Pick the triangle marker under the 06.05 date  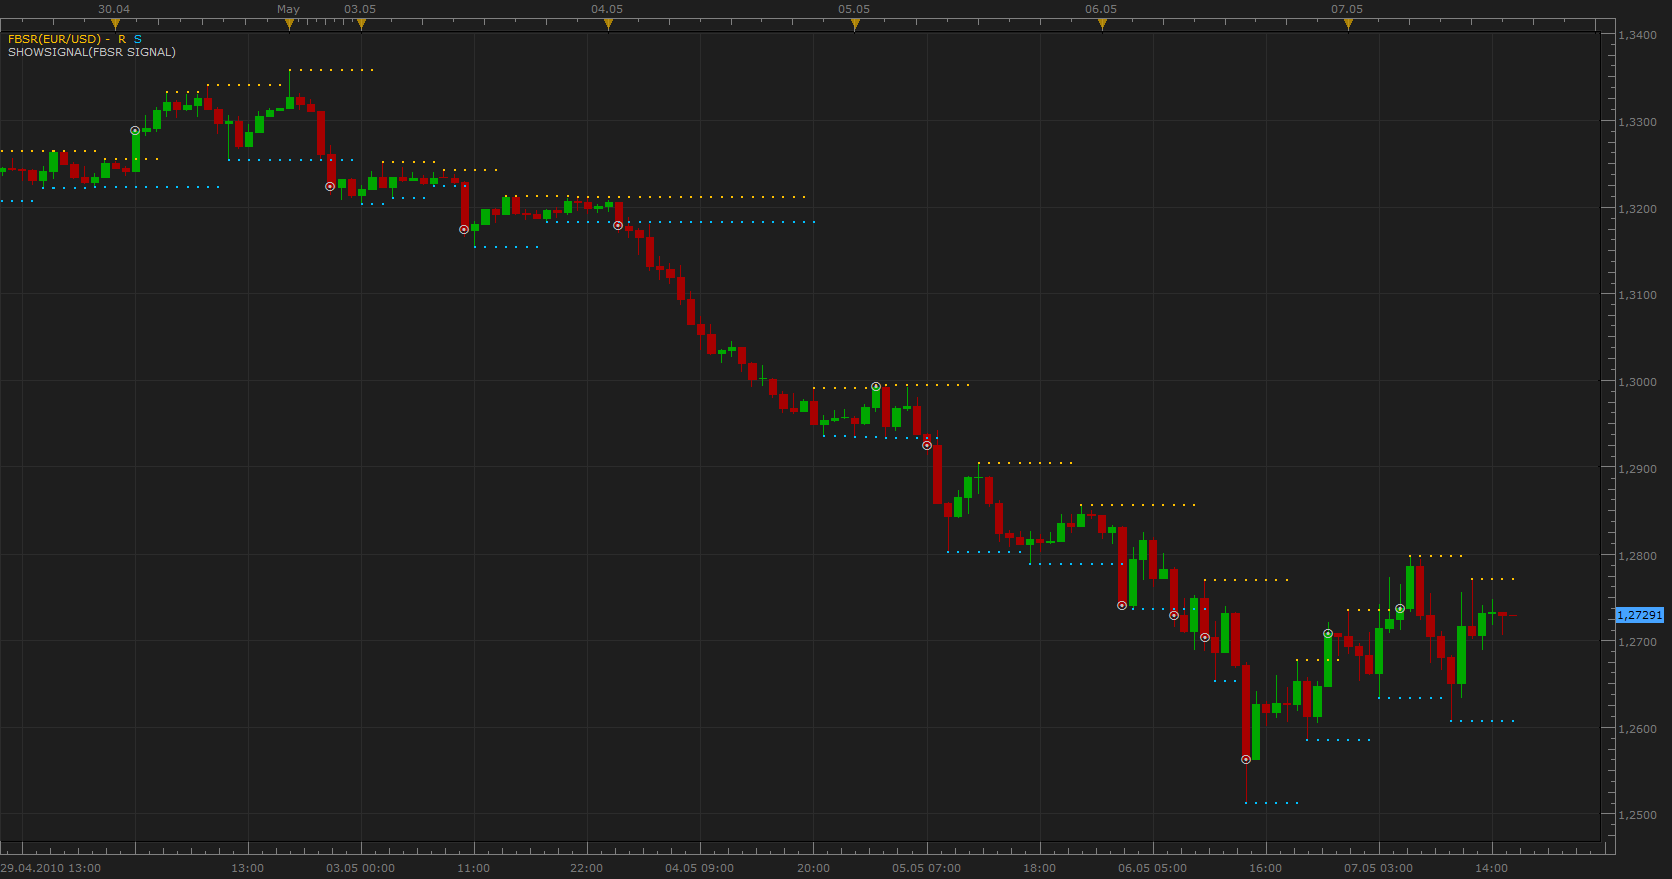pyautogui.click(x=1102, y=24)
